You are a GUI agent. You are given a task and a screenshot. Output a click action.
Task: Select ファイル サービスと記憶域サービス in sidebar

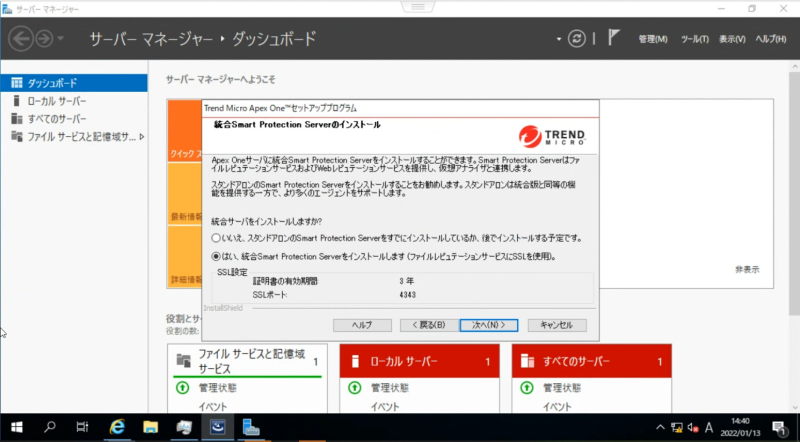point(74,137)
